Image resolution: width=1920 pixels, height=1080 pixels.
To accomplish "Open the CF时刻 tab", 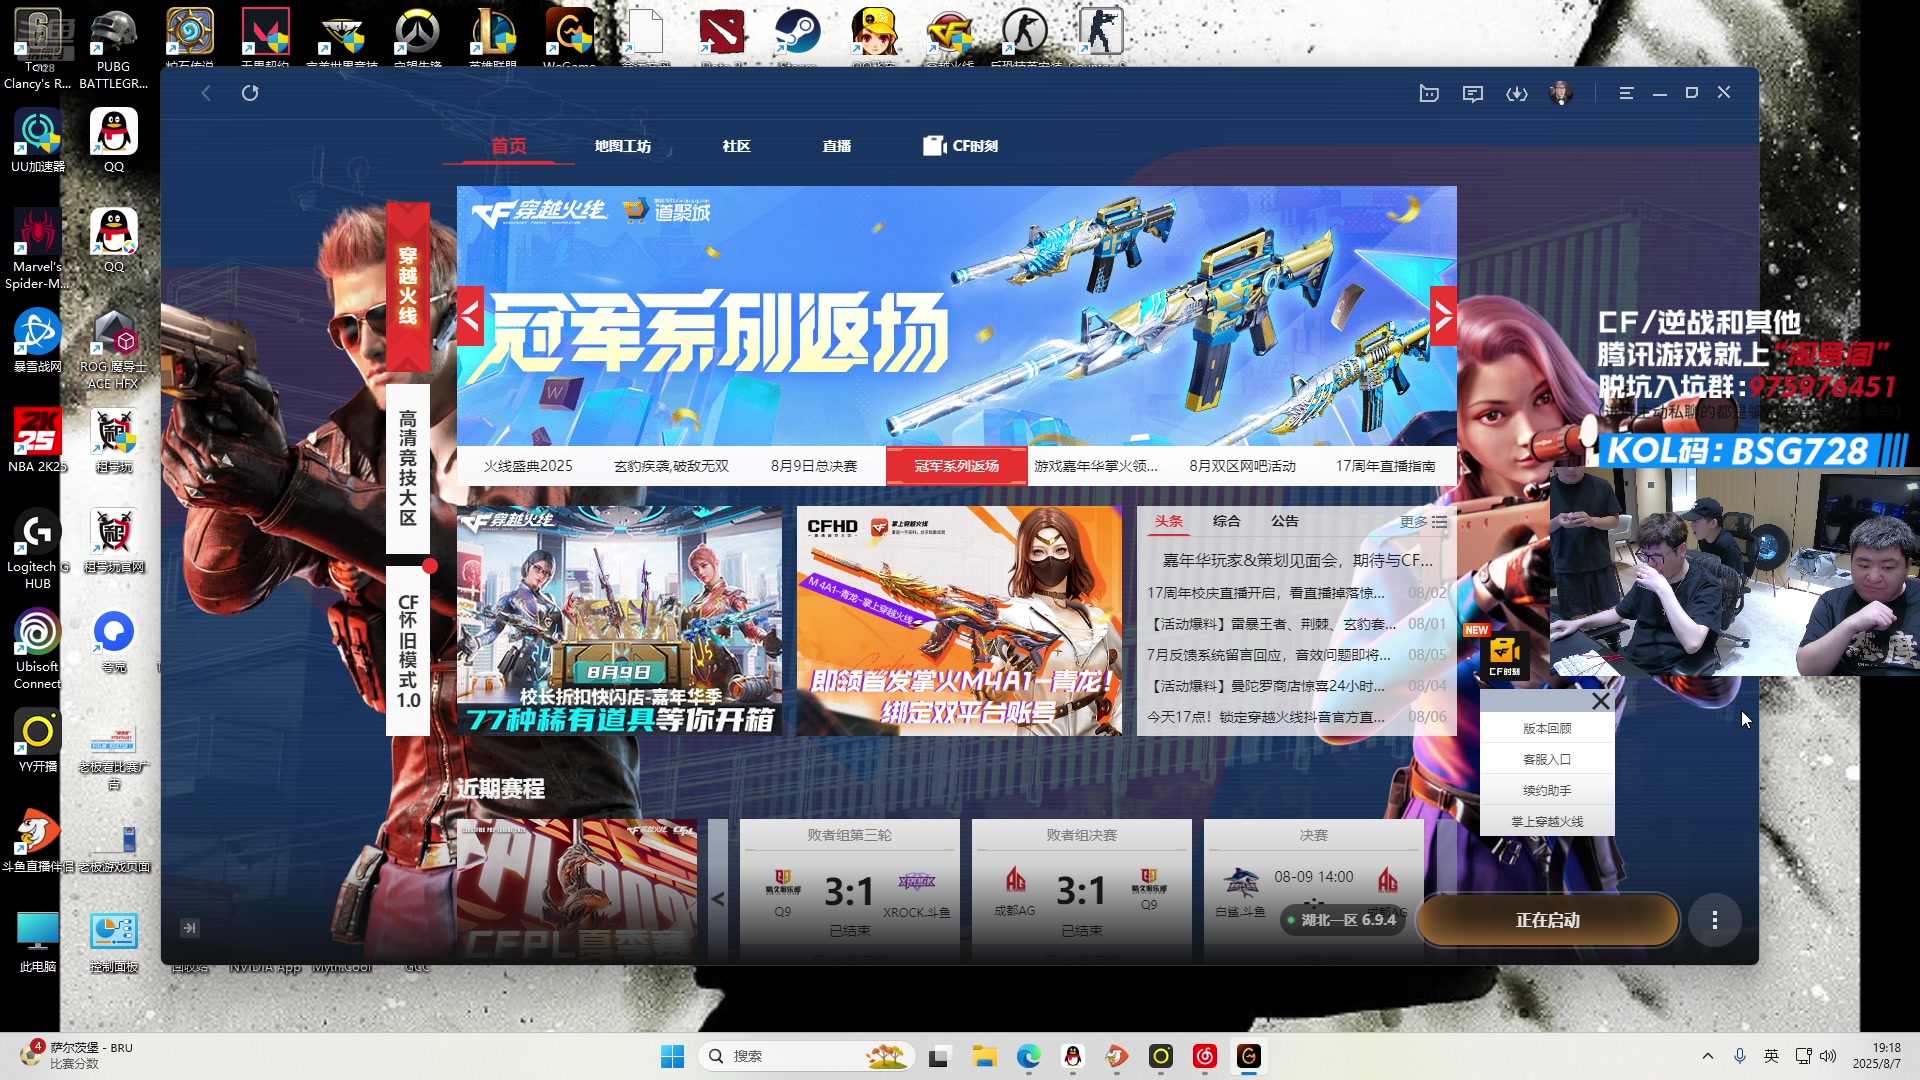I will 961,146.
